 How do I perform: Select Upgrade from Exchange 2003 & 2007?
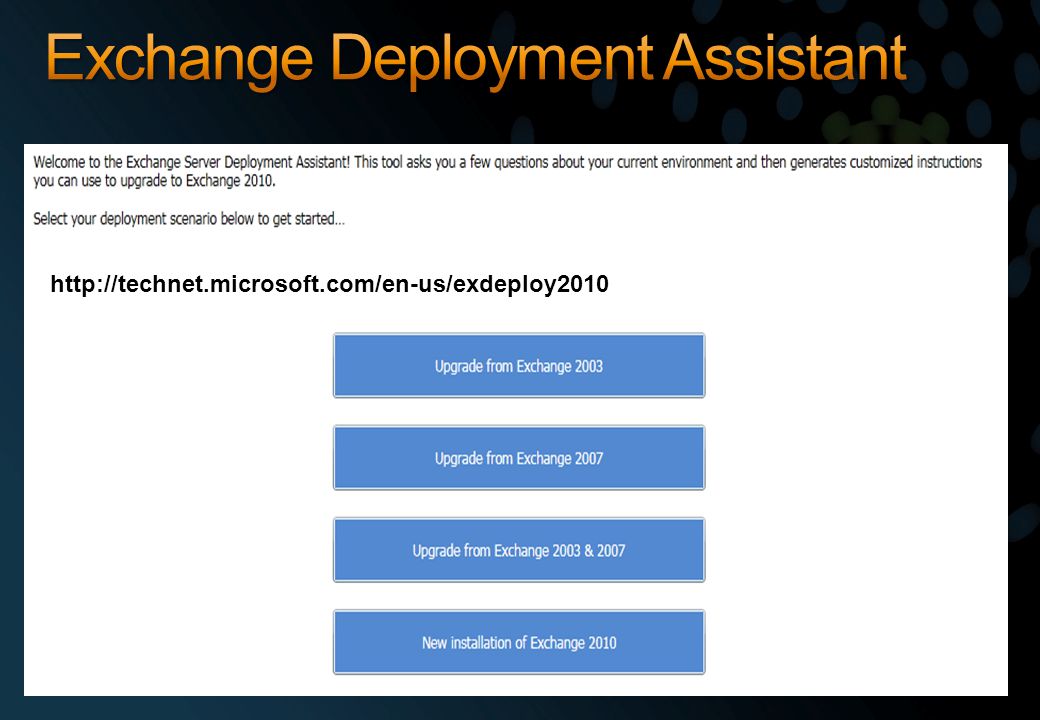[x=519, y=550]
